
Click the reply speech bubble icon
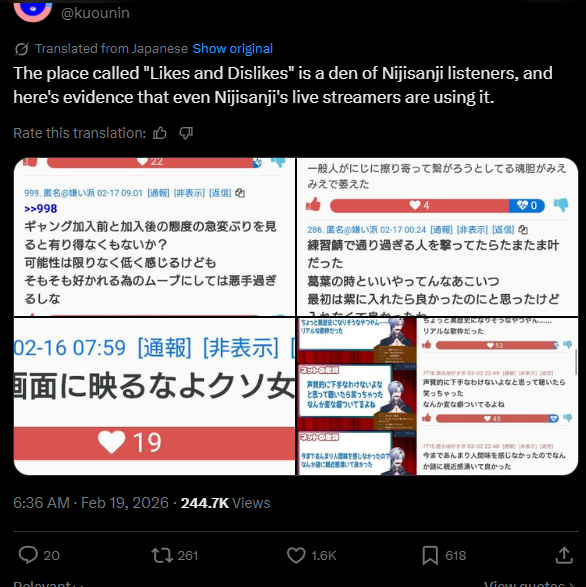[x=28, y=555]
